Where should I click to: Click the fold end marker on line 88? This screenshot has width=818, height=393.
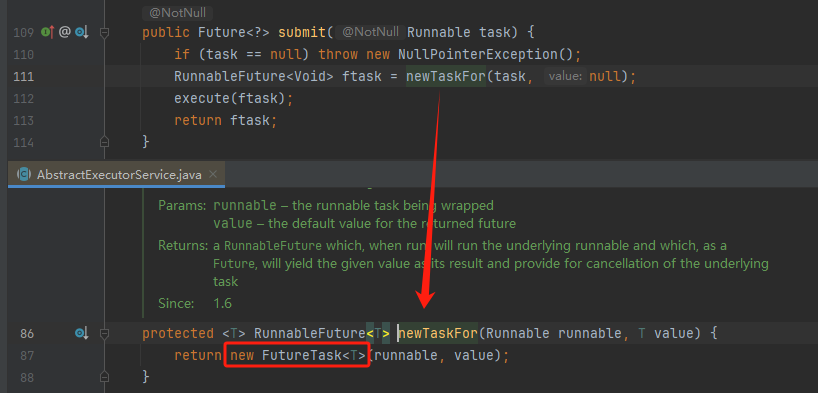tap(104, 376)
